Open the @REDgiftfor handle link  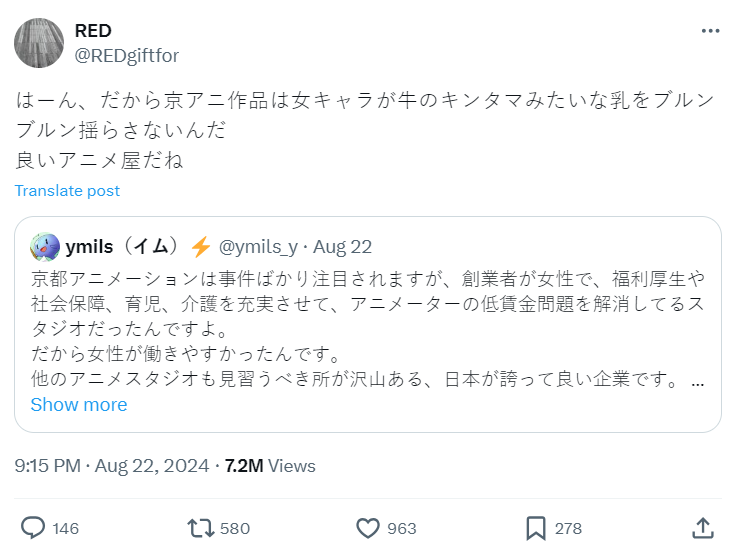(x=127, y=55)
